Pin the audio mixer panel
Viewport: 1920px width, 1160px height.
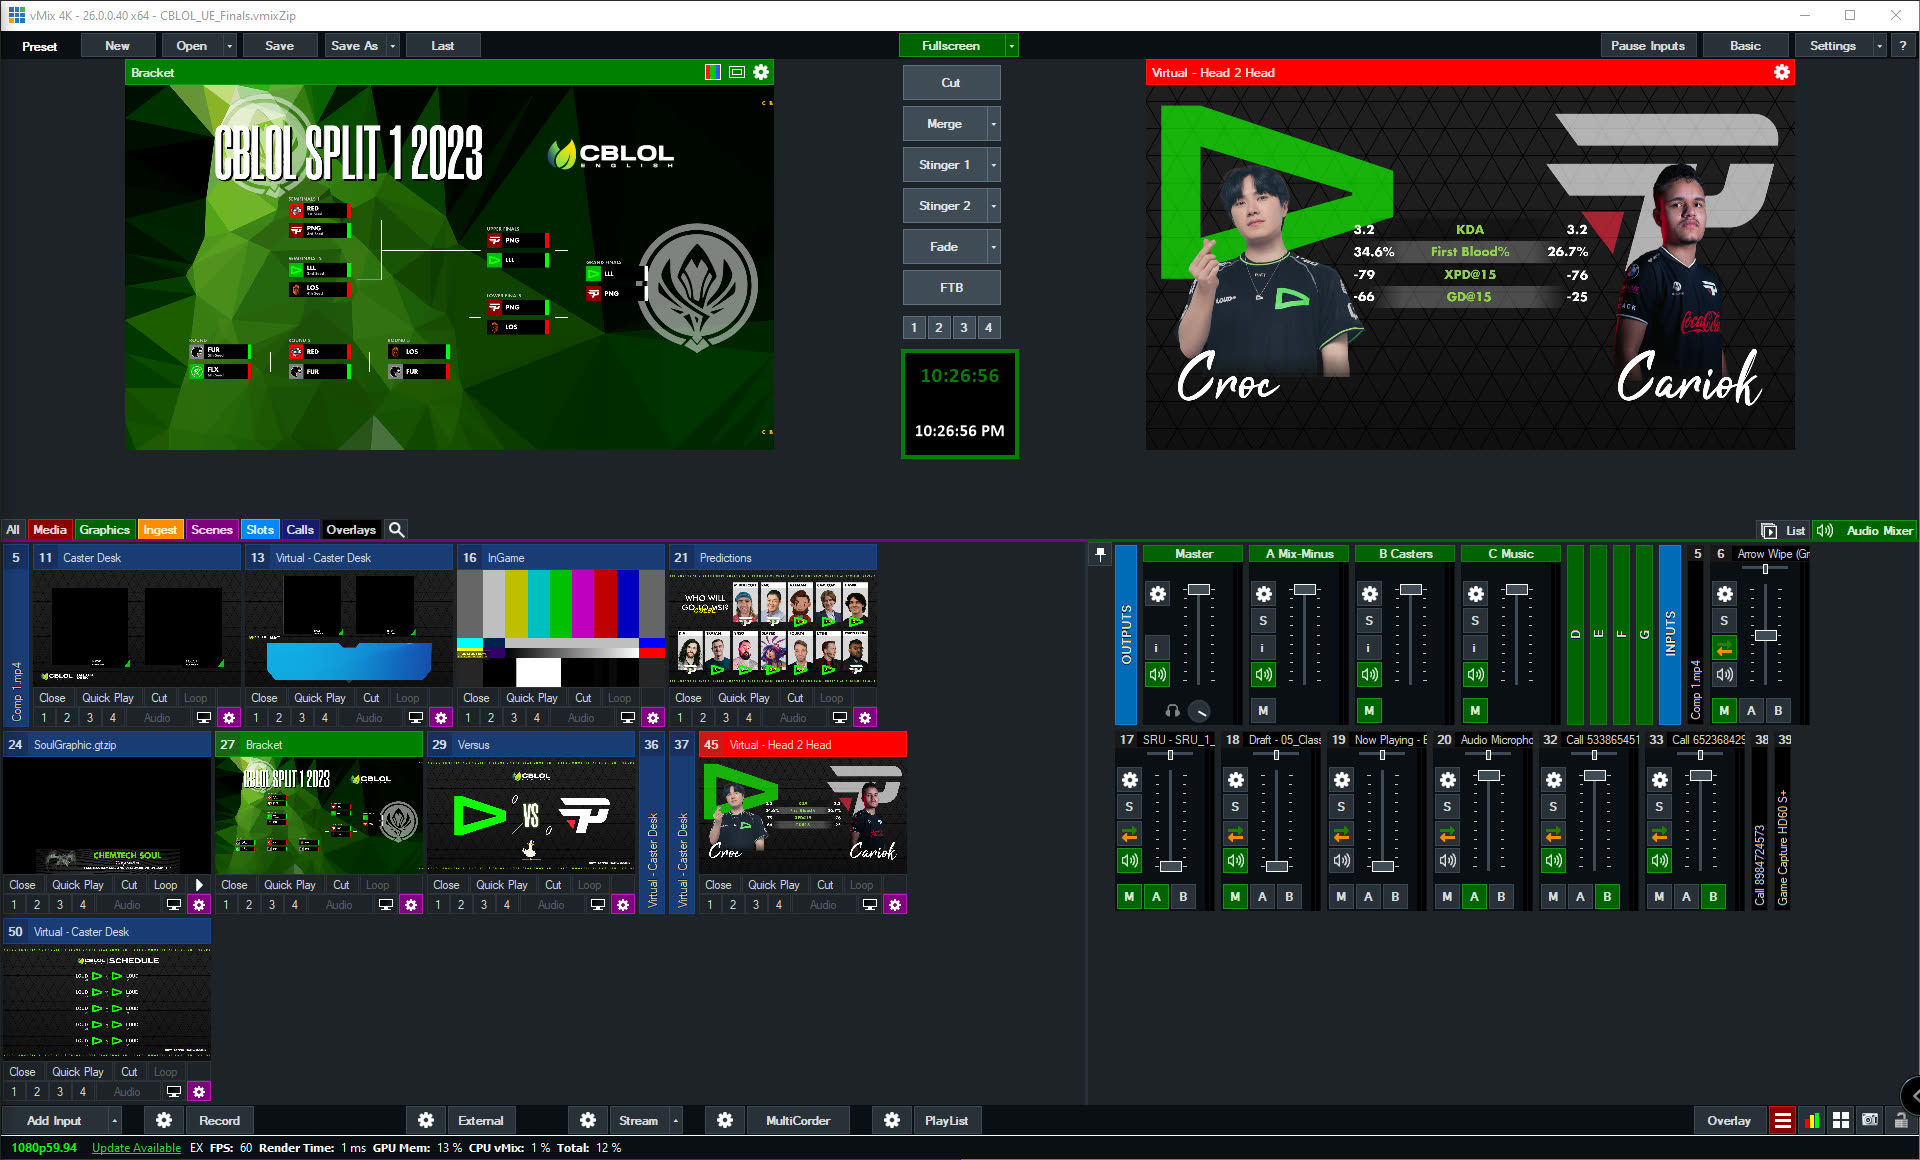[x=1100, y=554]
